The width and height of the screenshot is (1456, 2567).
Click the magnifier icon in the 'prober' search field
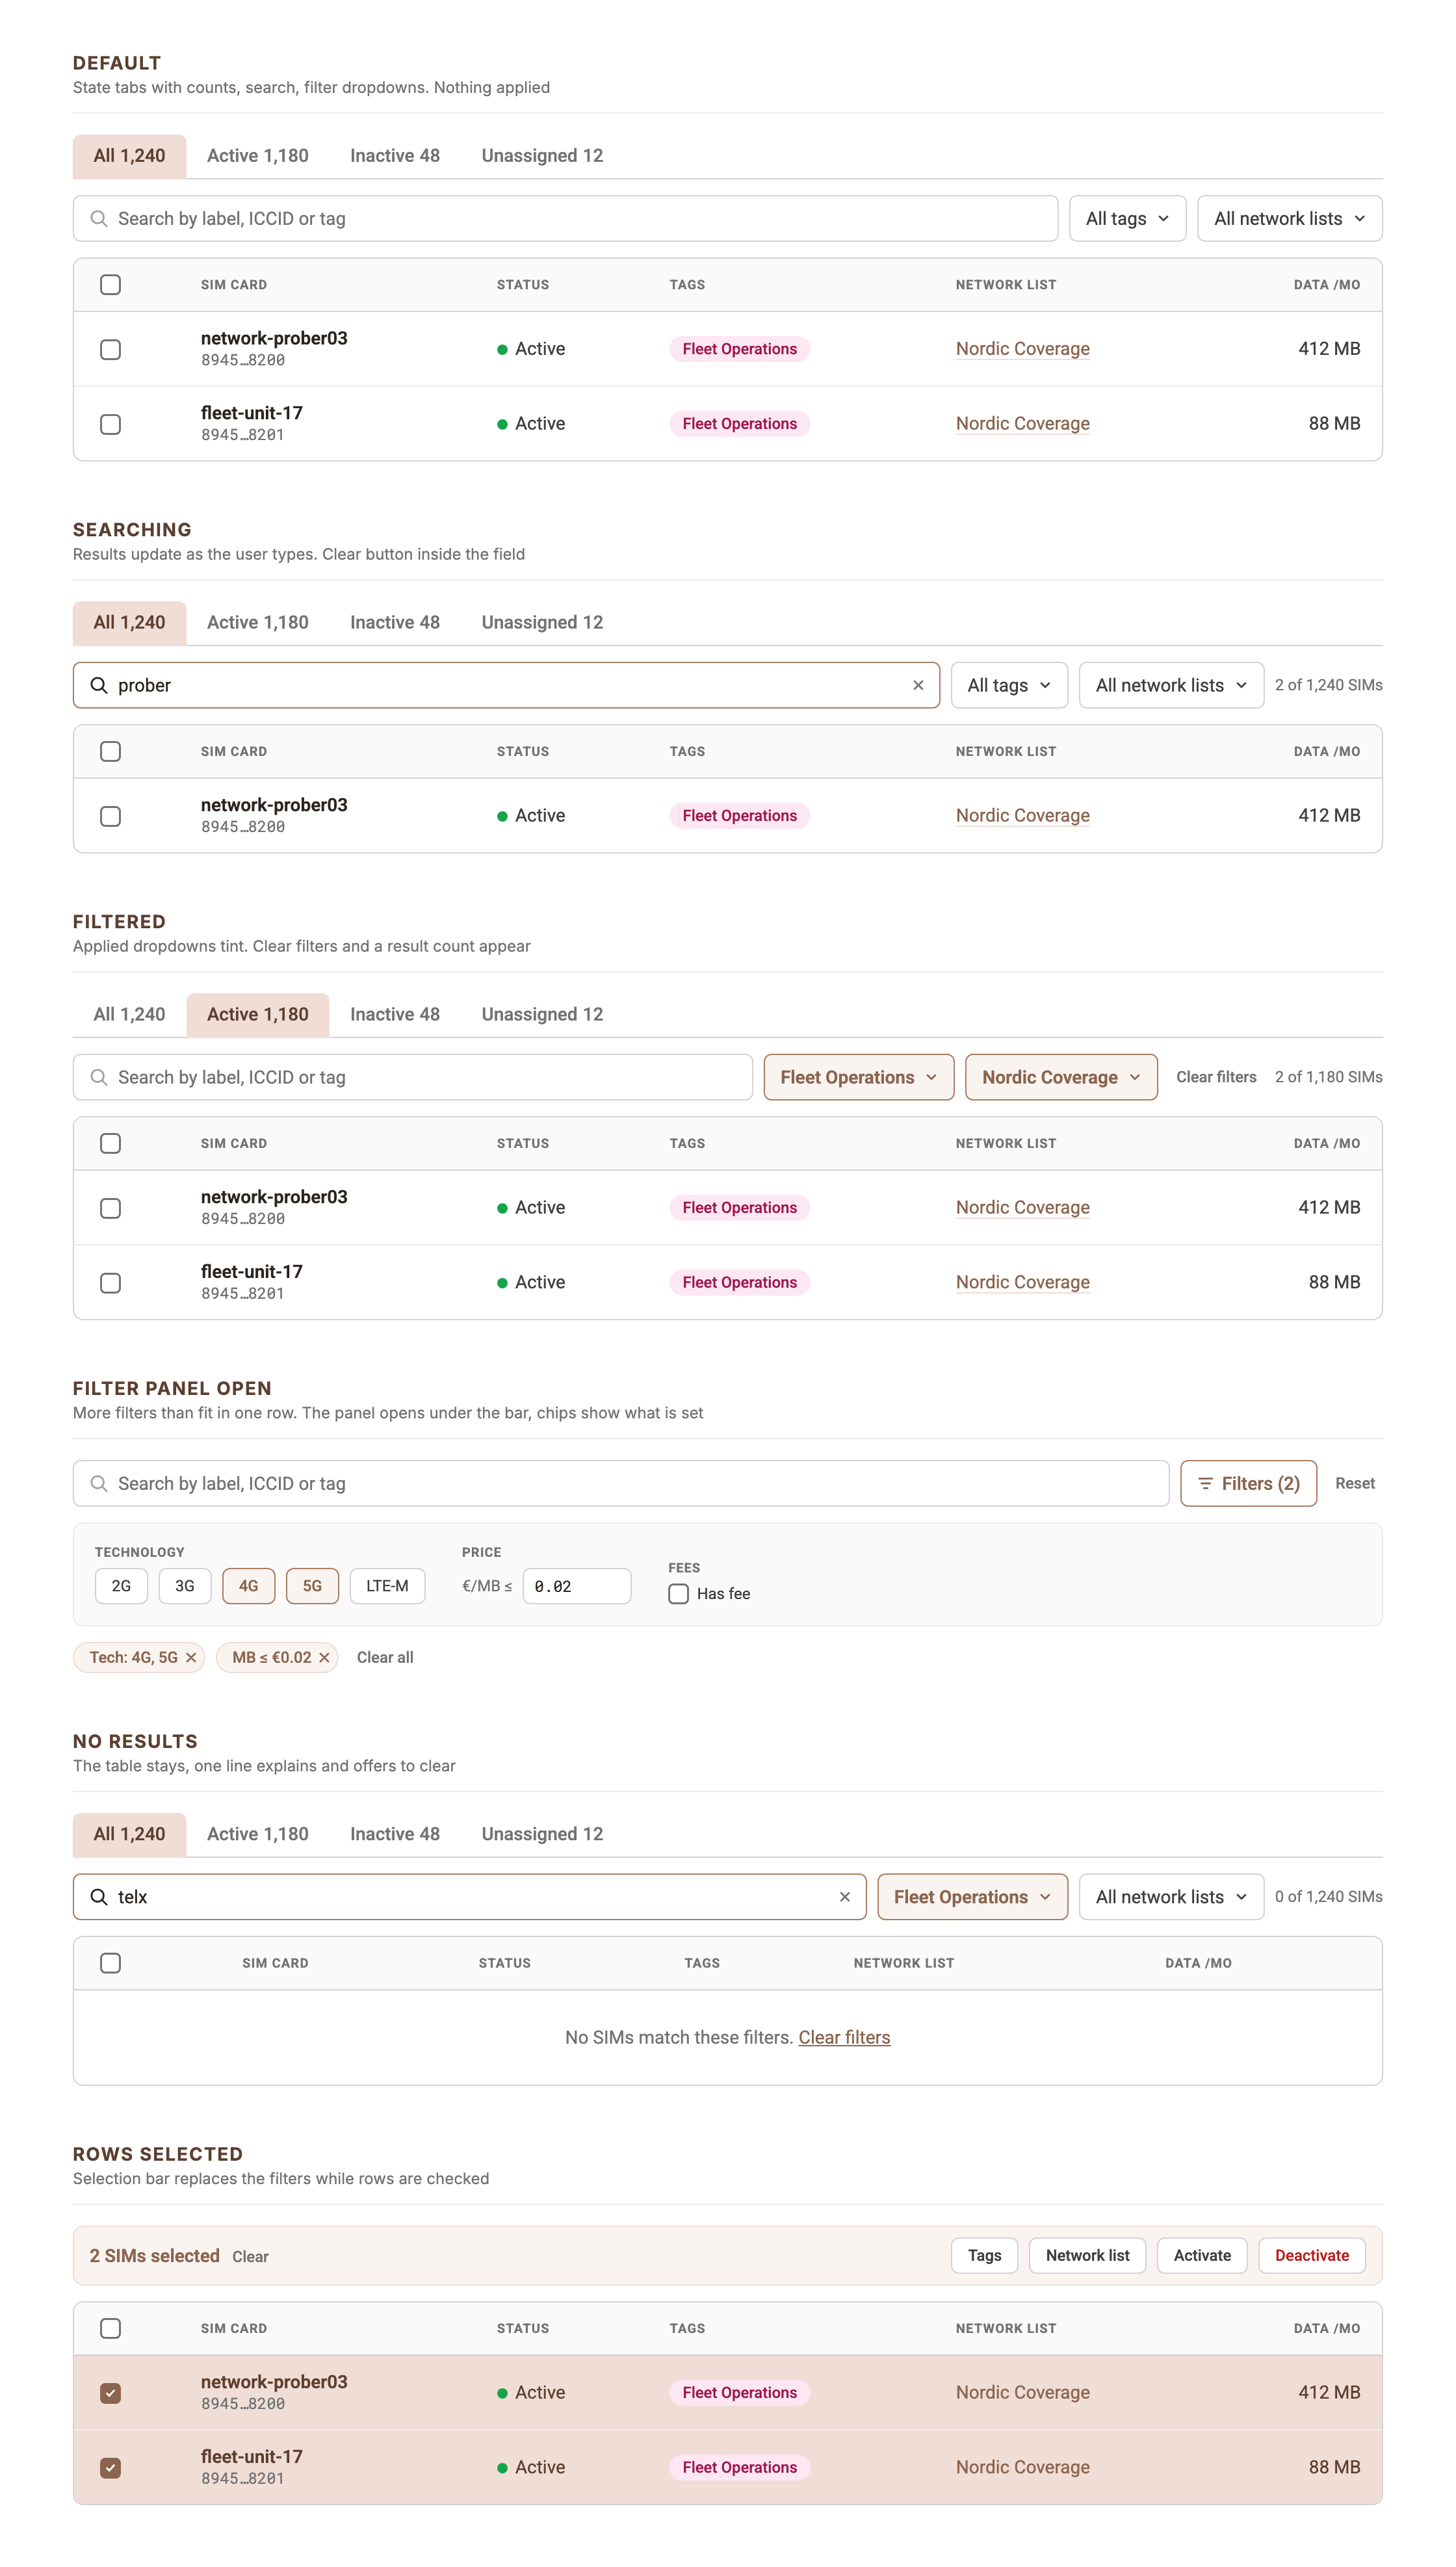coord(99,685)
